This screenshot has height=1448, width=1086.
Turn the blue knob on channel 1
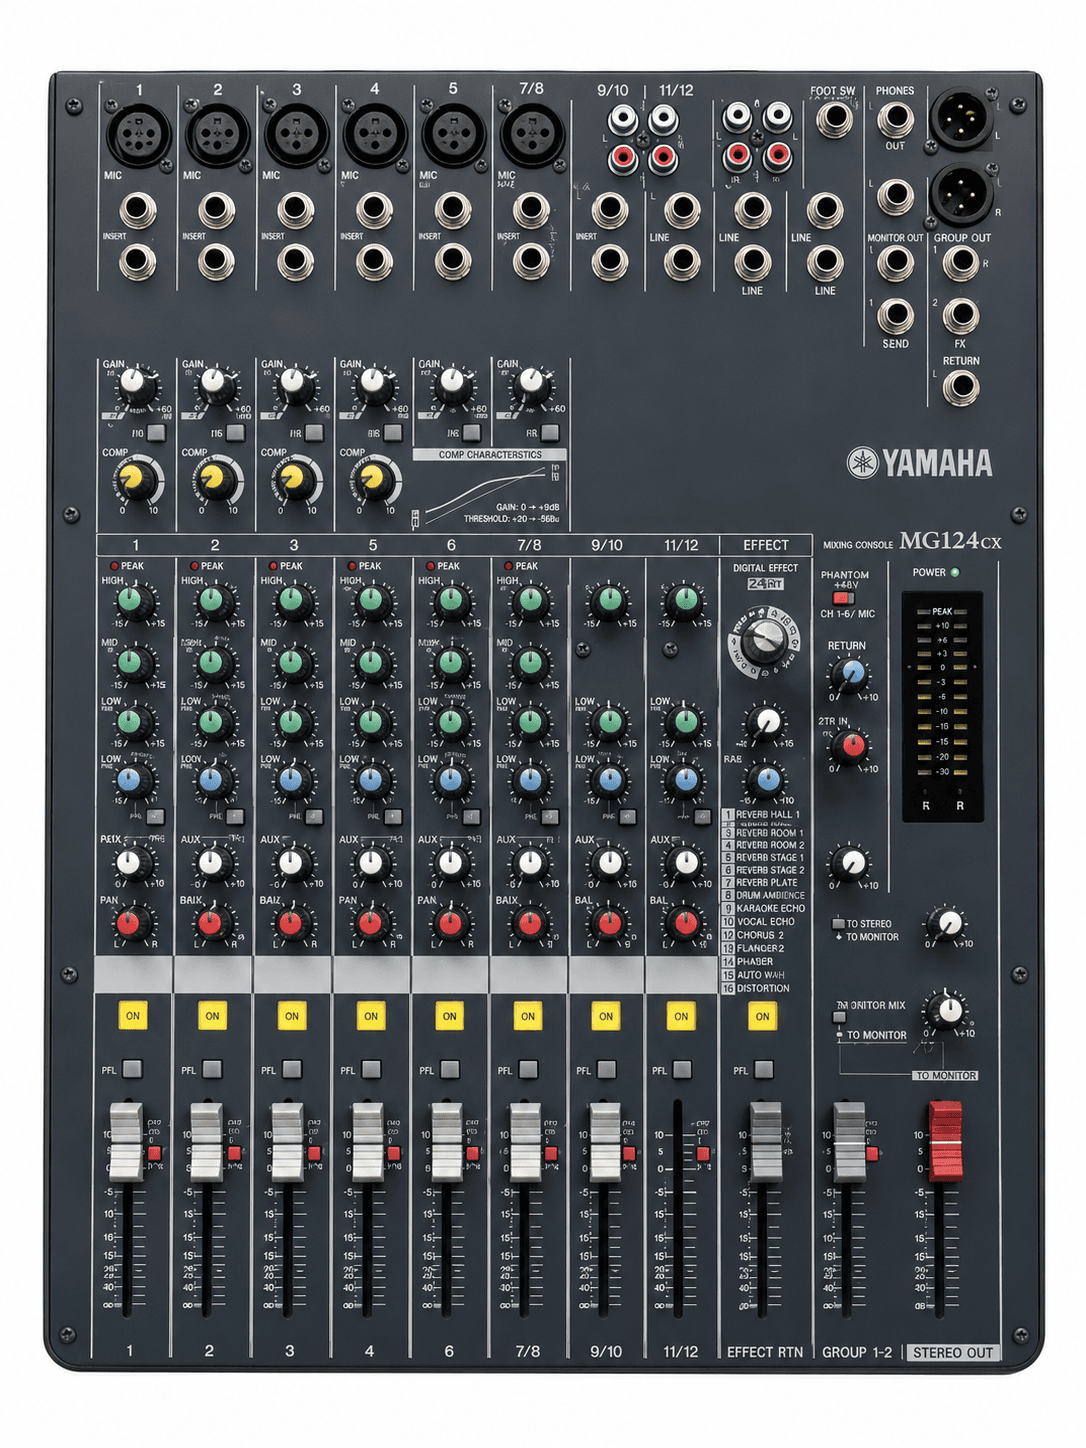[x=131, y=781]
